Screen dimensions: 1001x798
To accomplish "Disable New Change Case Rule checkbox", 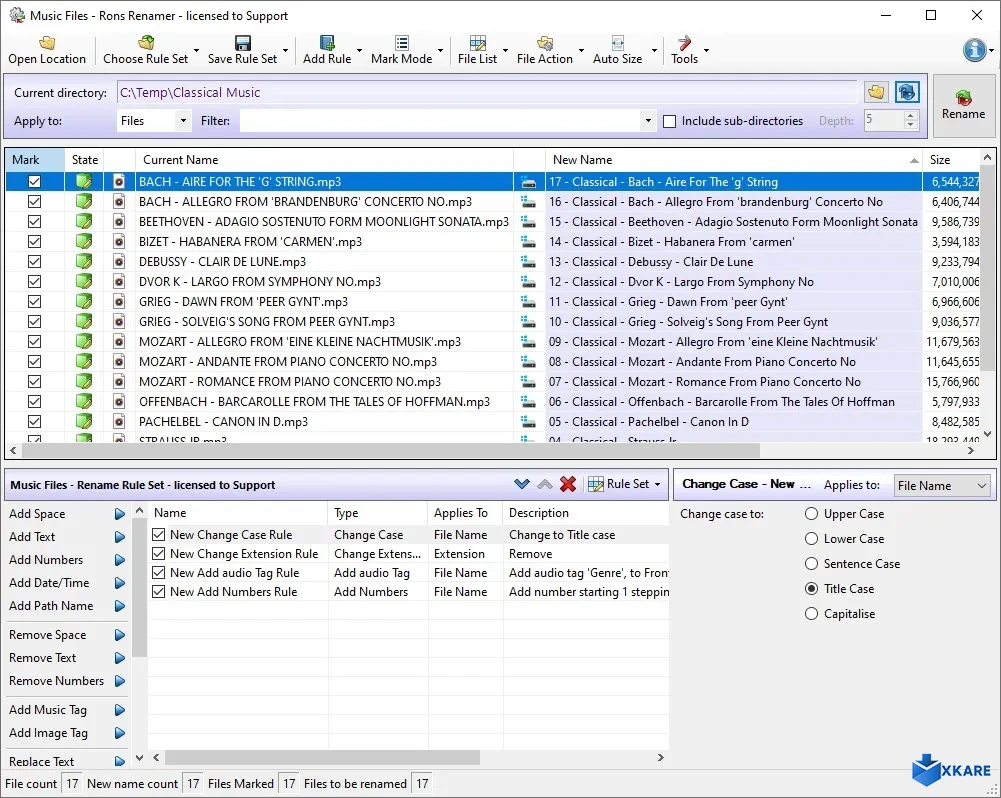I will click(x=158, y=534).
